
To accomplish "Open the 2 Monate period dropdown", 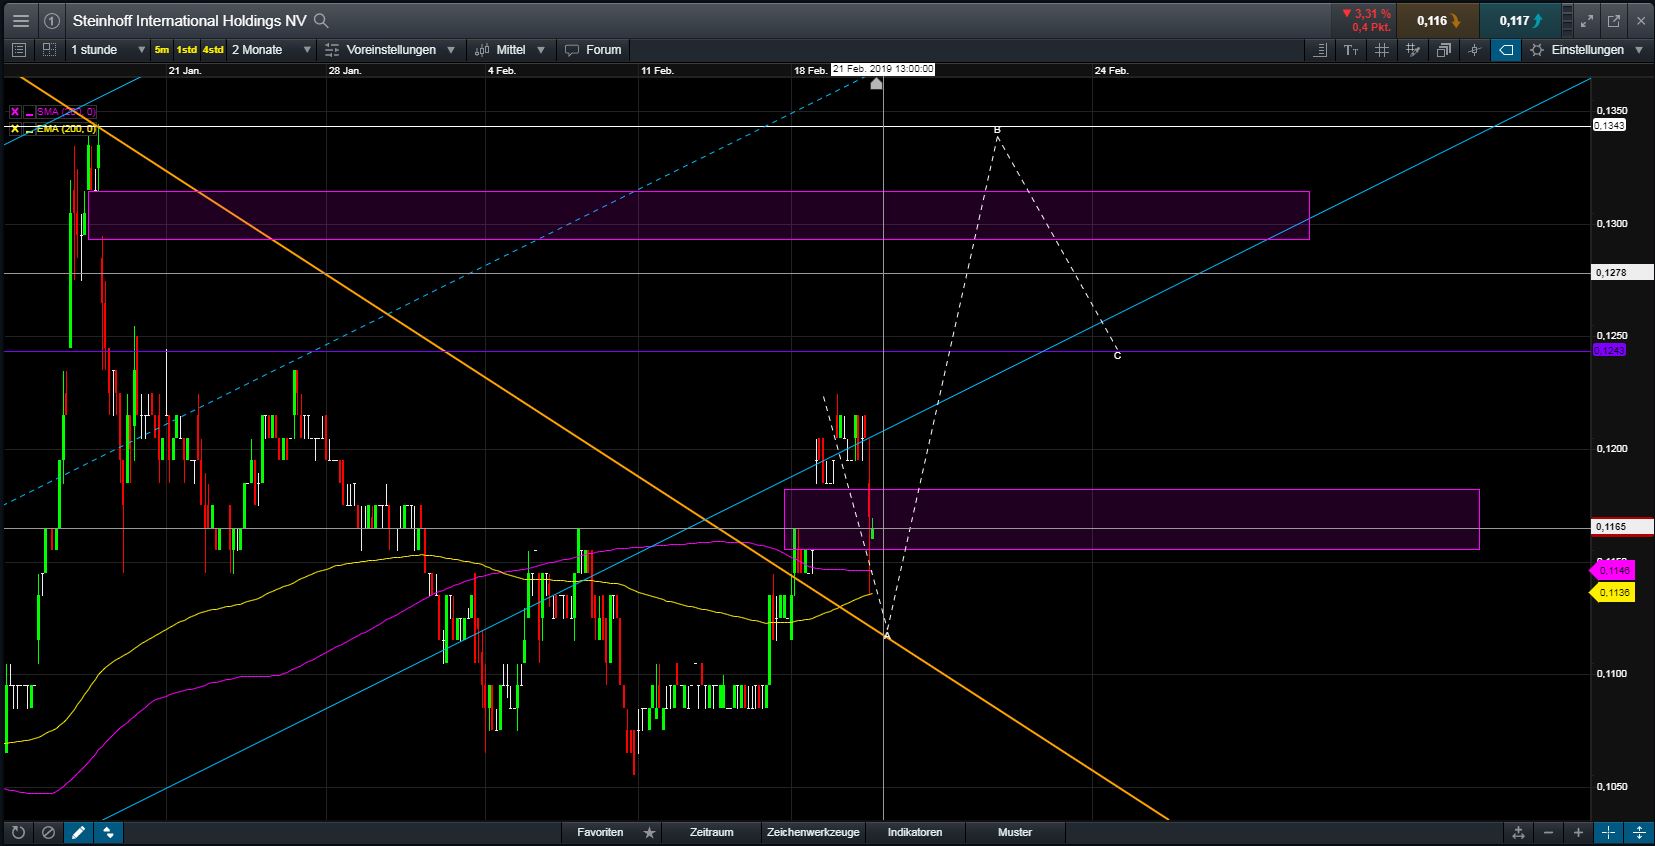I will tap(271, 50).
